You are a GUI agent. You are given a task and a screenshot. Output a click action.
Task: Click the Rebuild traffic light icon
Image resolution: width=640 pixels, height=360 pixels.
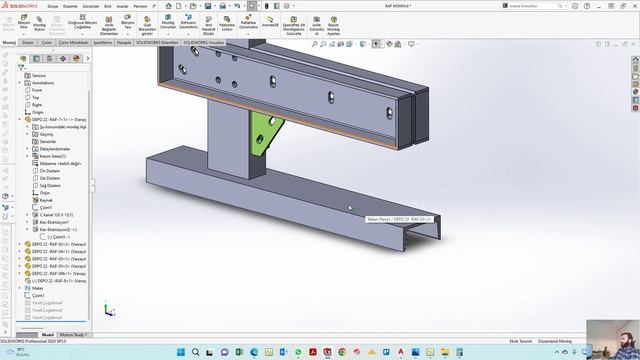[x=267, y=6]
